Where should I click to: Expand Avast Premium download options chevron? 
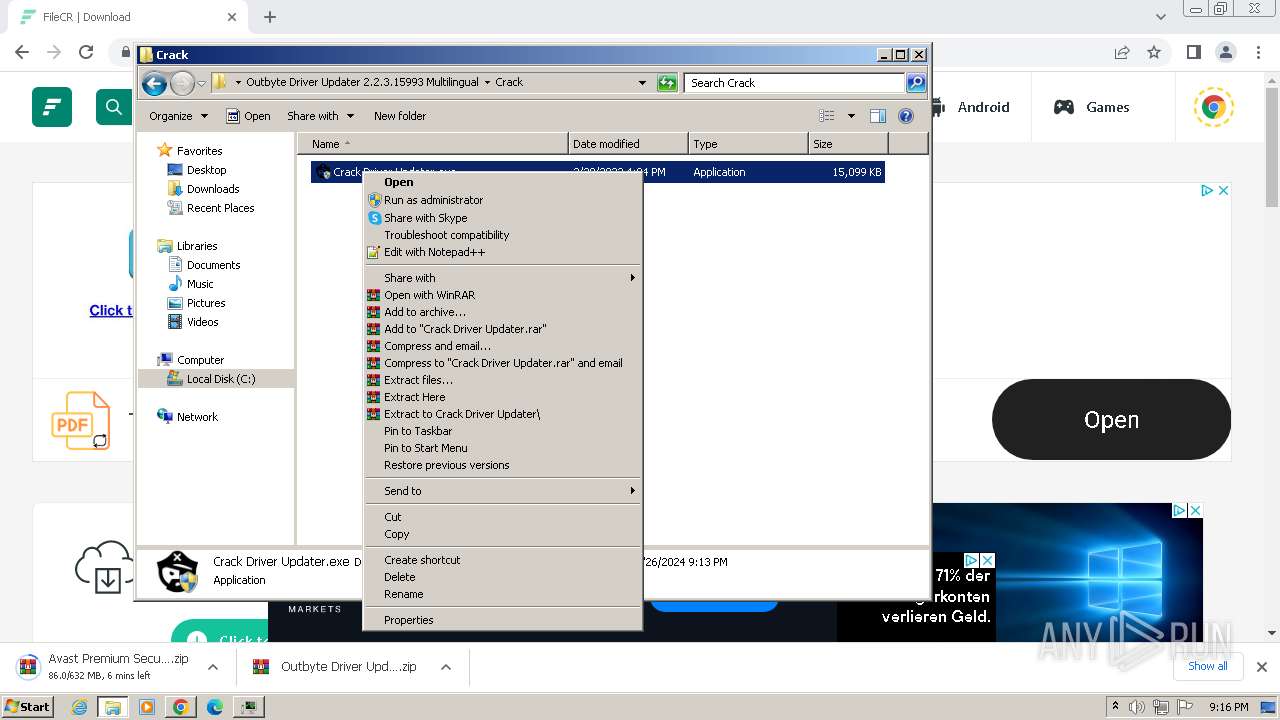213,667
